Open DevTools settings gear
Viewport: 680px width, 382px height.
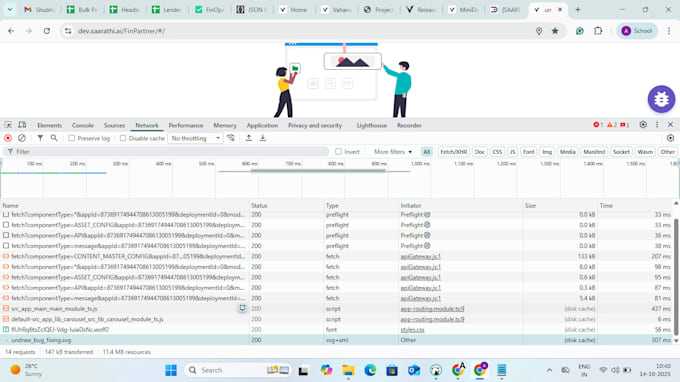click(643, 125)
